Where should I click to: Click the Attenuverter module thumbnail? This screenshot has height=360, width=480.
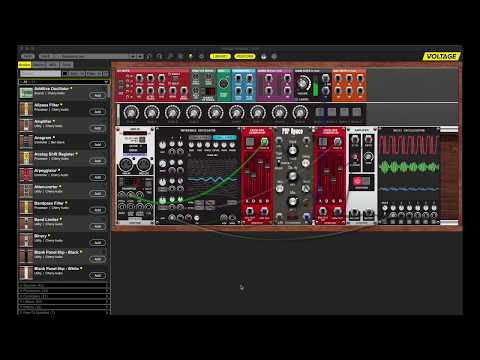click(x=26, y=191)
